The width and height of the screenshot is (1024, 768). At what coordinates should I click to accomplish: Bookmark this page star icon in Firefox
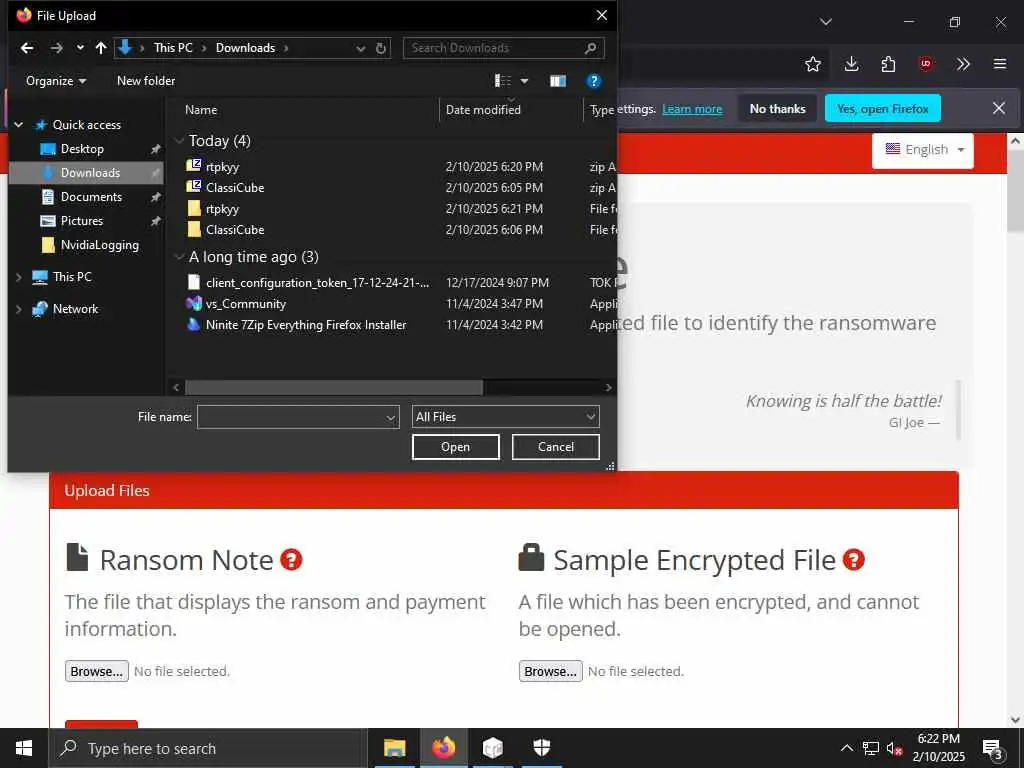click(813, 64)
